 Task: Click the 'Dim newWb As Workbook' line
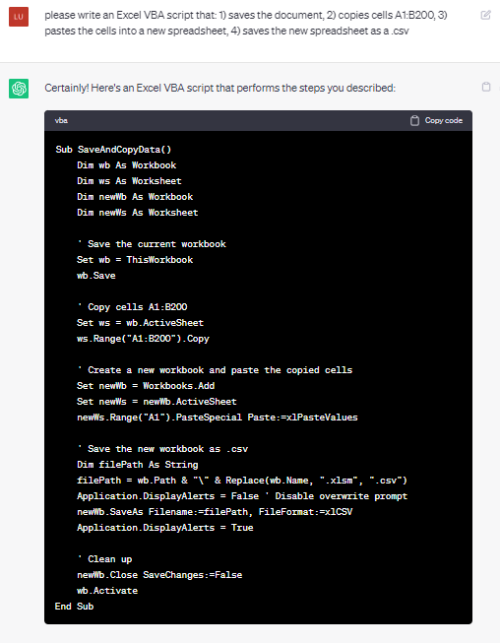coord(135,197)
